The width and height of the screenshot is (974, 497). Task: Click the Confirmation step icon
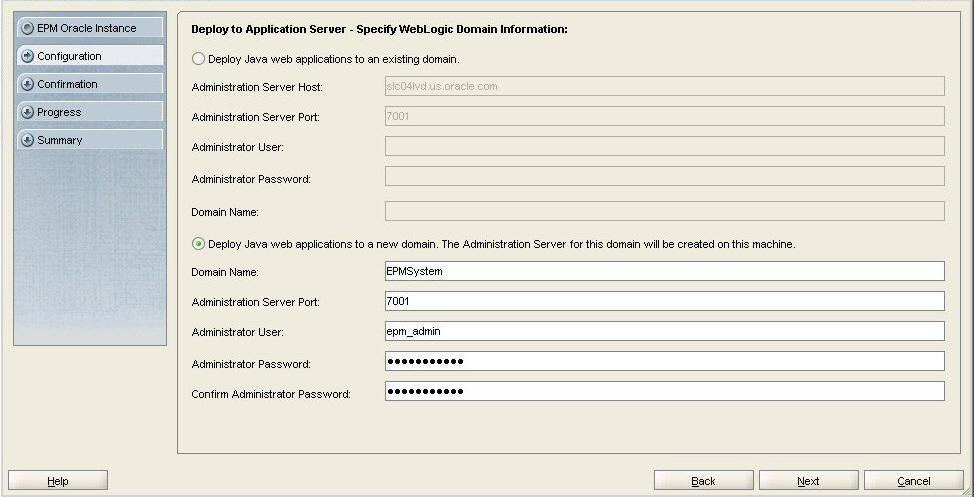(27, 84)
